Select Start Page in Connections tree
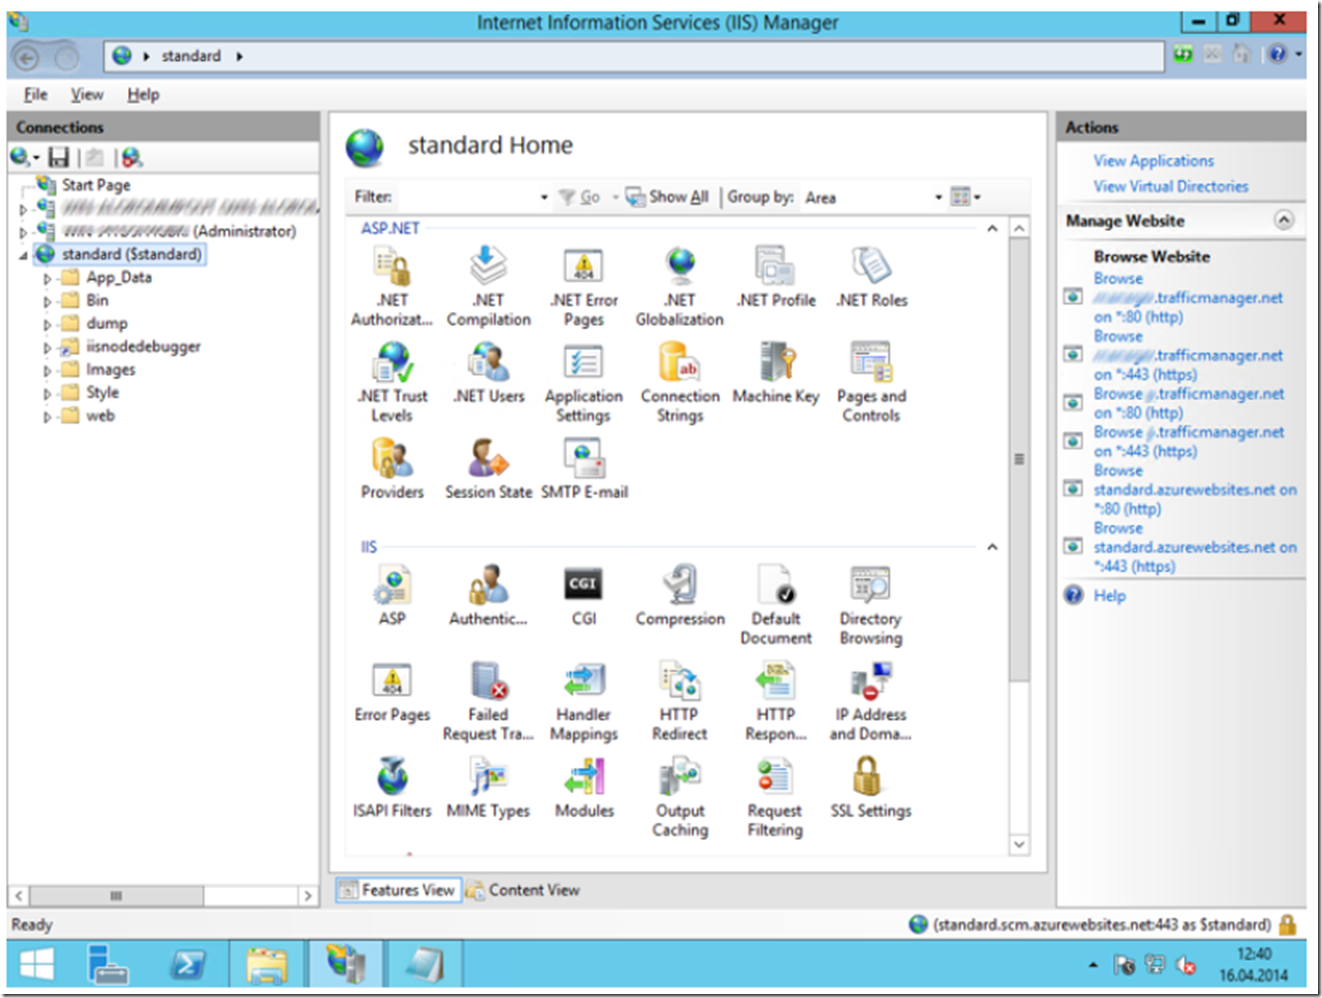 [95, 185]
